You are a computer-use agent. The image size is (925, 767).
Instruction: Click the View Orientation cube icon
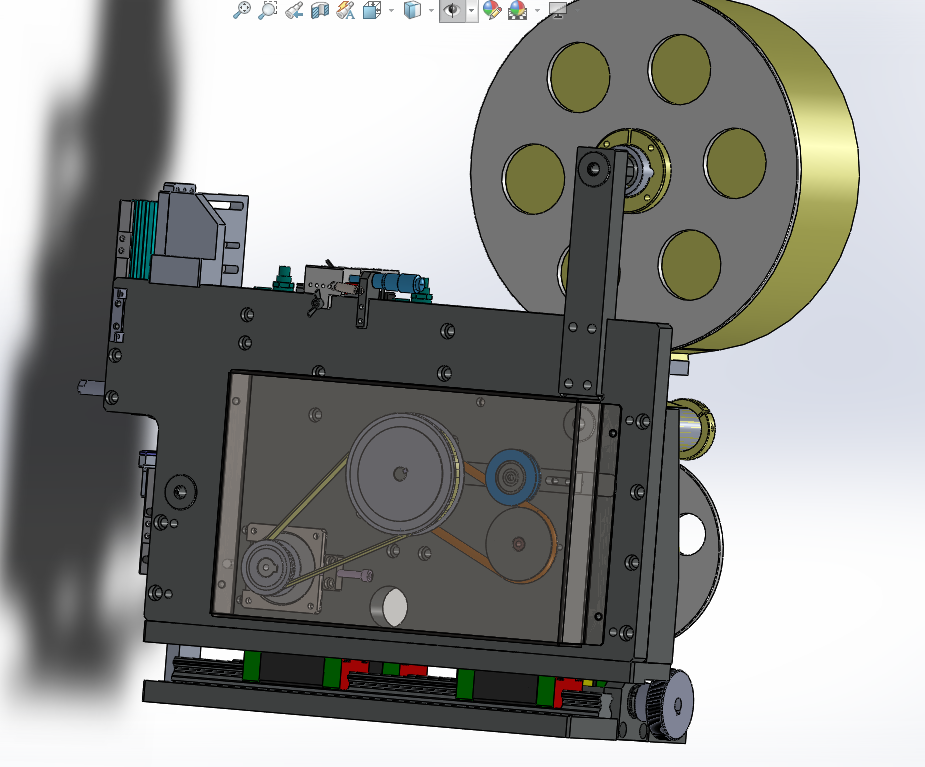coord(372,10)
